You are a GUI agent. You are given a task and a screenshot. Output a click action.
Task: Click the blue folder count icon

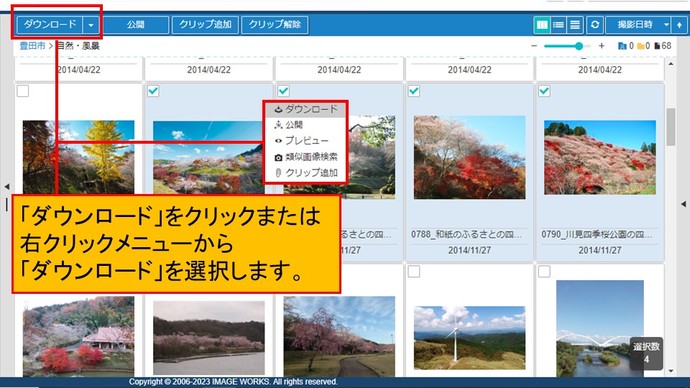tap(622, 46)
